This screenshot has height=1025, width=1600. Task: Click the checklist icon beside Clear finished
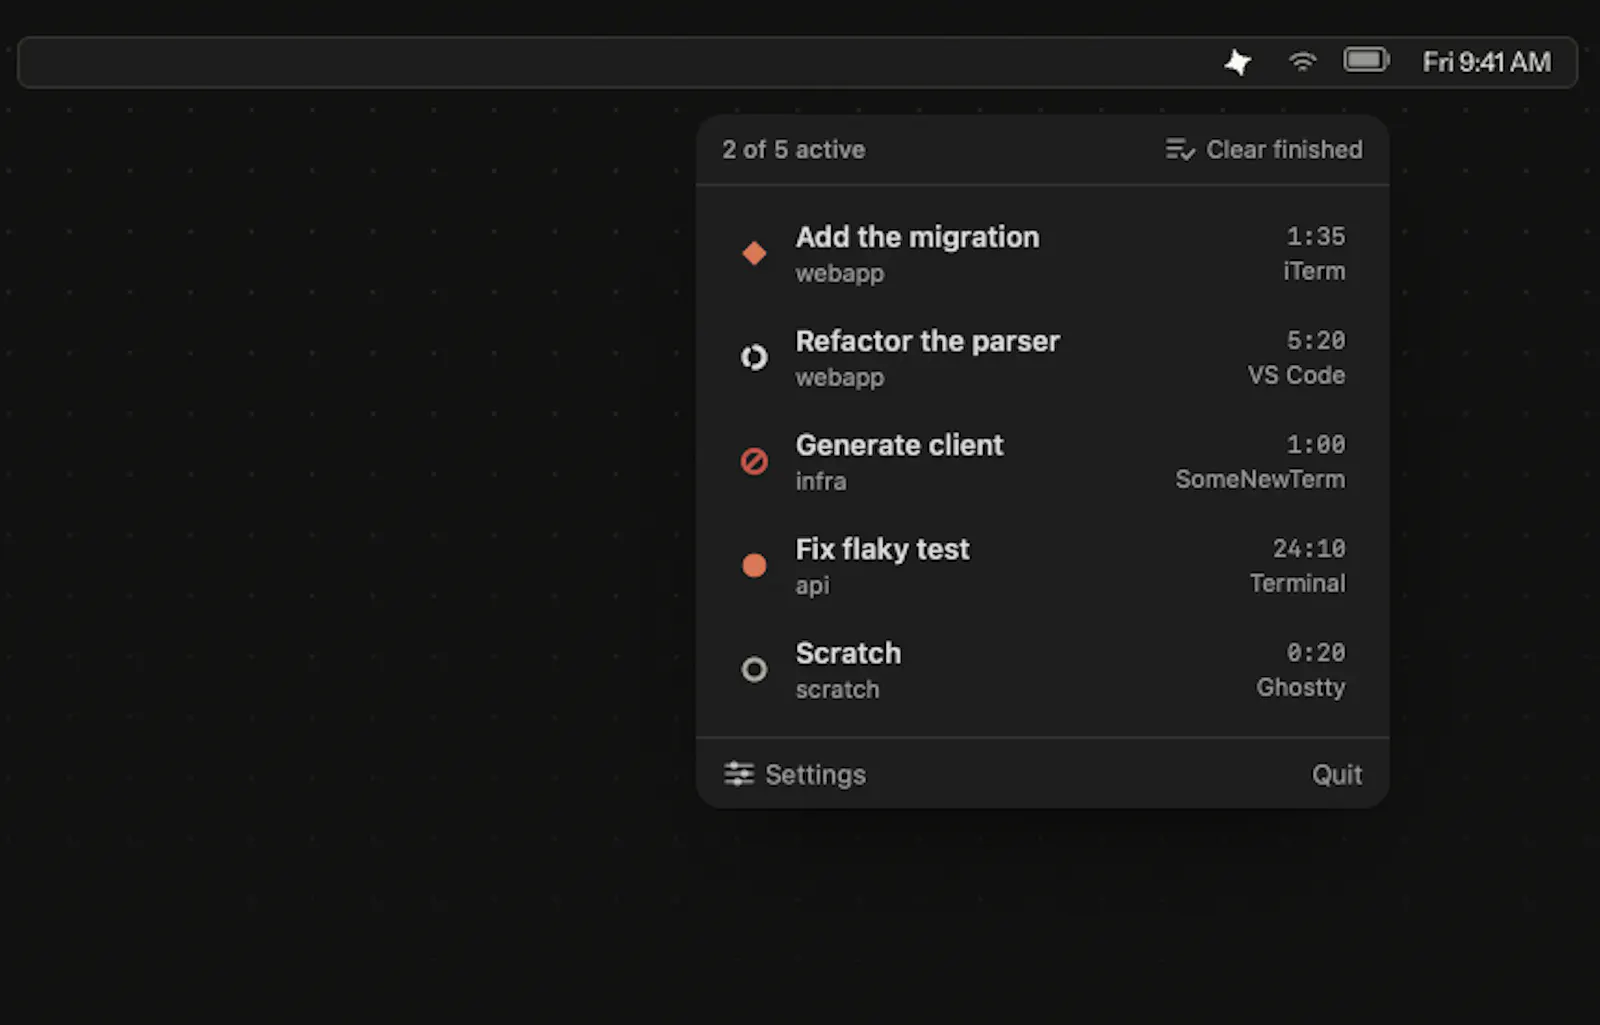[1180, 150]
